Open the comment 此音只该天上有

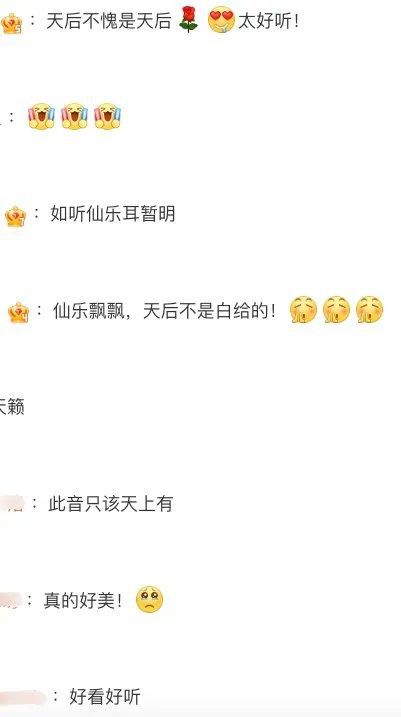(x=110, y=504)
